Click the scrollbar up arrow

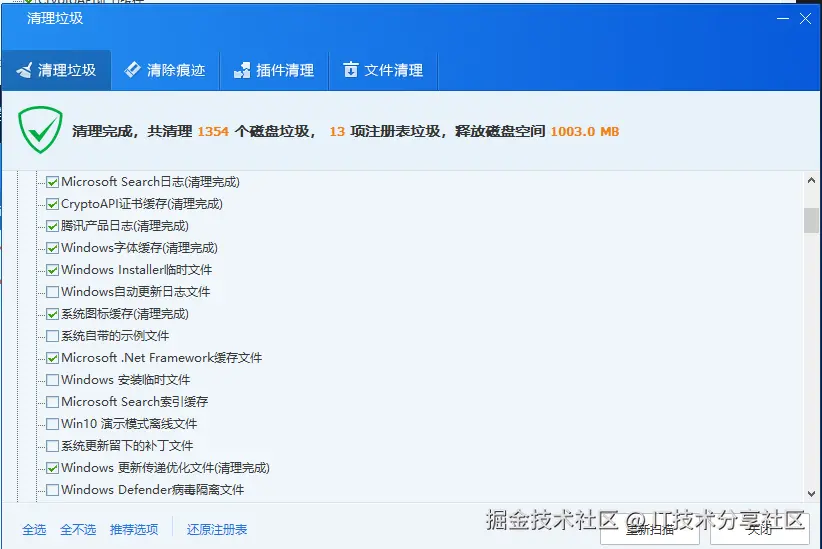812,180
